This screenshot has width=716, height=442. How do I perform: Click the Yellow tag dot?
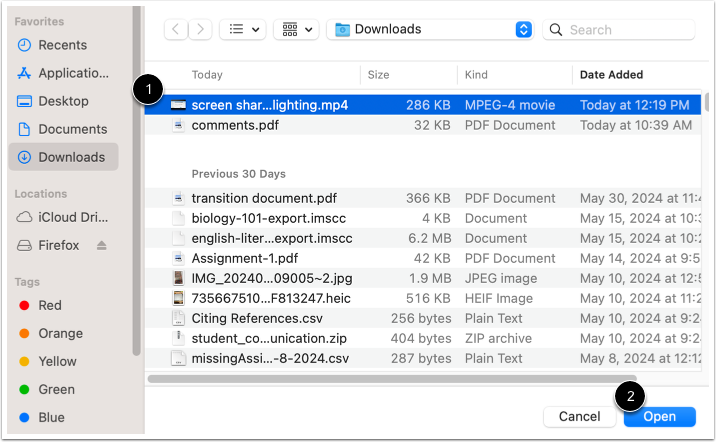(24, 362)
